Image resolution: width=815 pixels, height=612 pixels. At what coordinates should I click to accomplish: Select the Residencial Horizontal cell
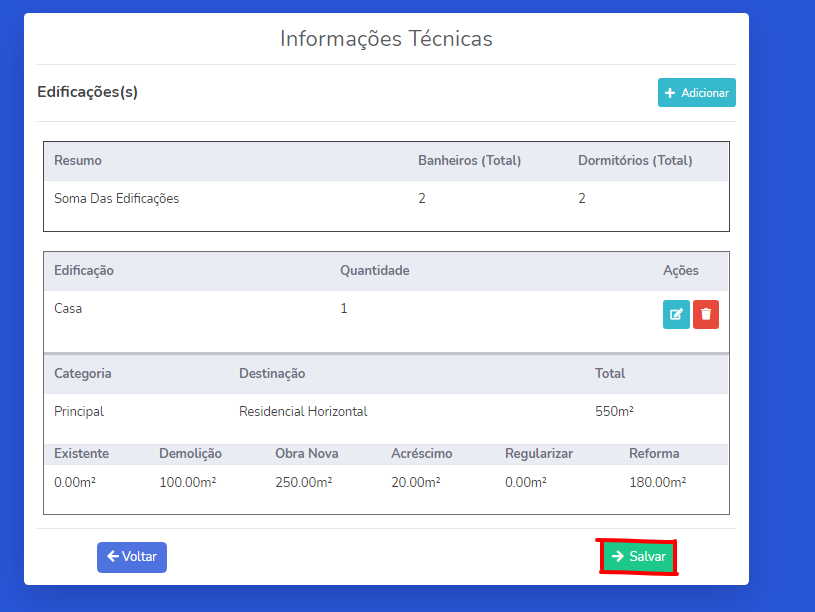[303, 412]
